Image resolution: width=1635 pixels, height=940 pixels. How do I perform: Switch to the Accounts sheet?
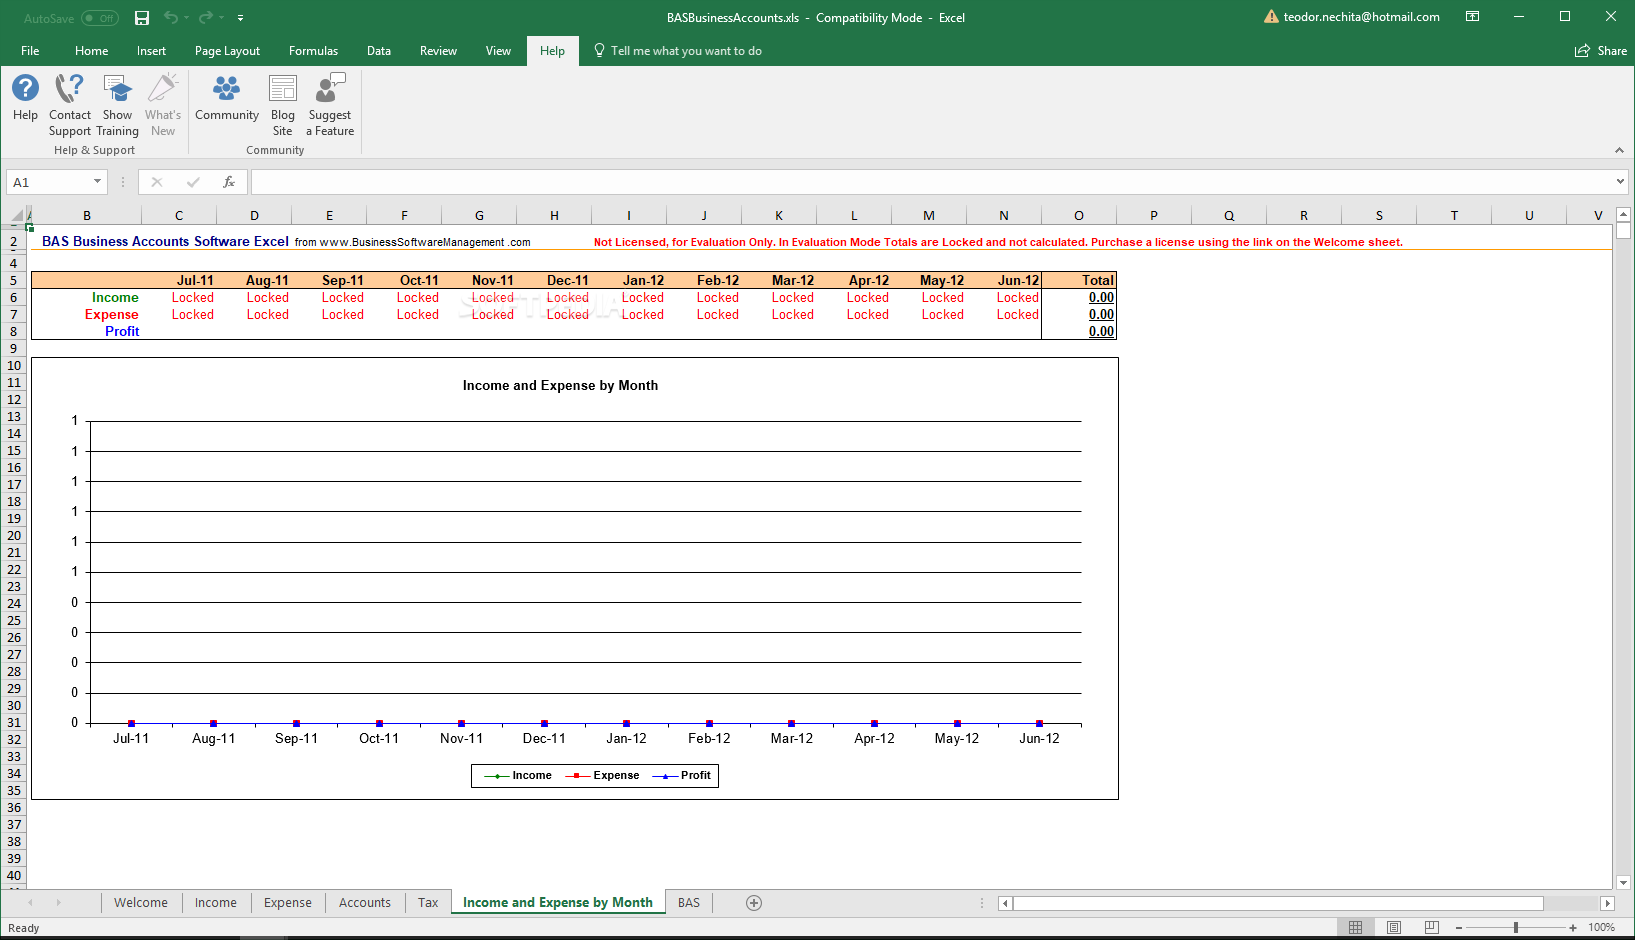(x=365, y=902)
